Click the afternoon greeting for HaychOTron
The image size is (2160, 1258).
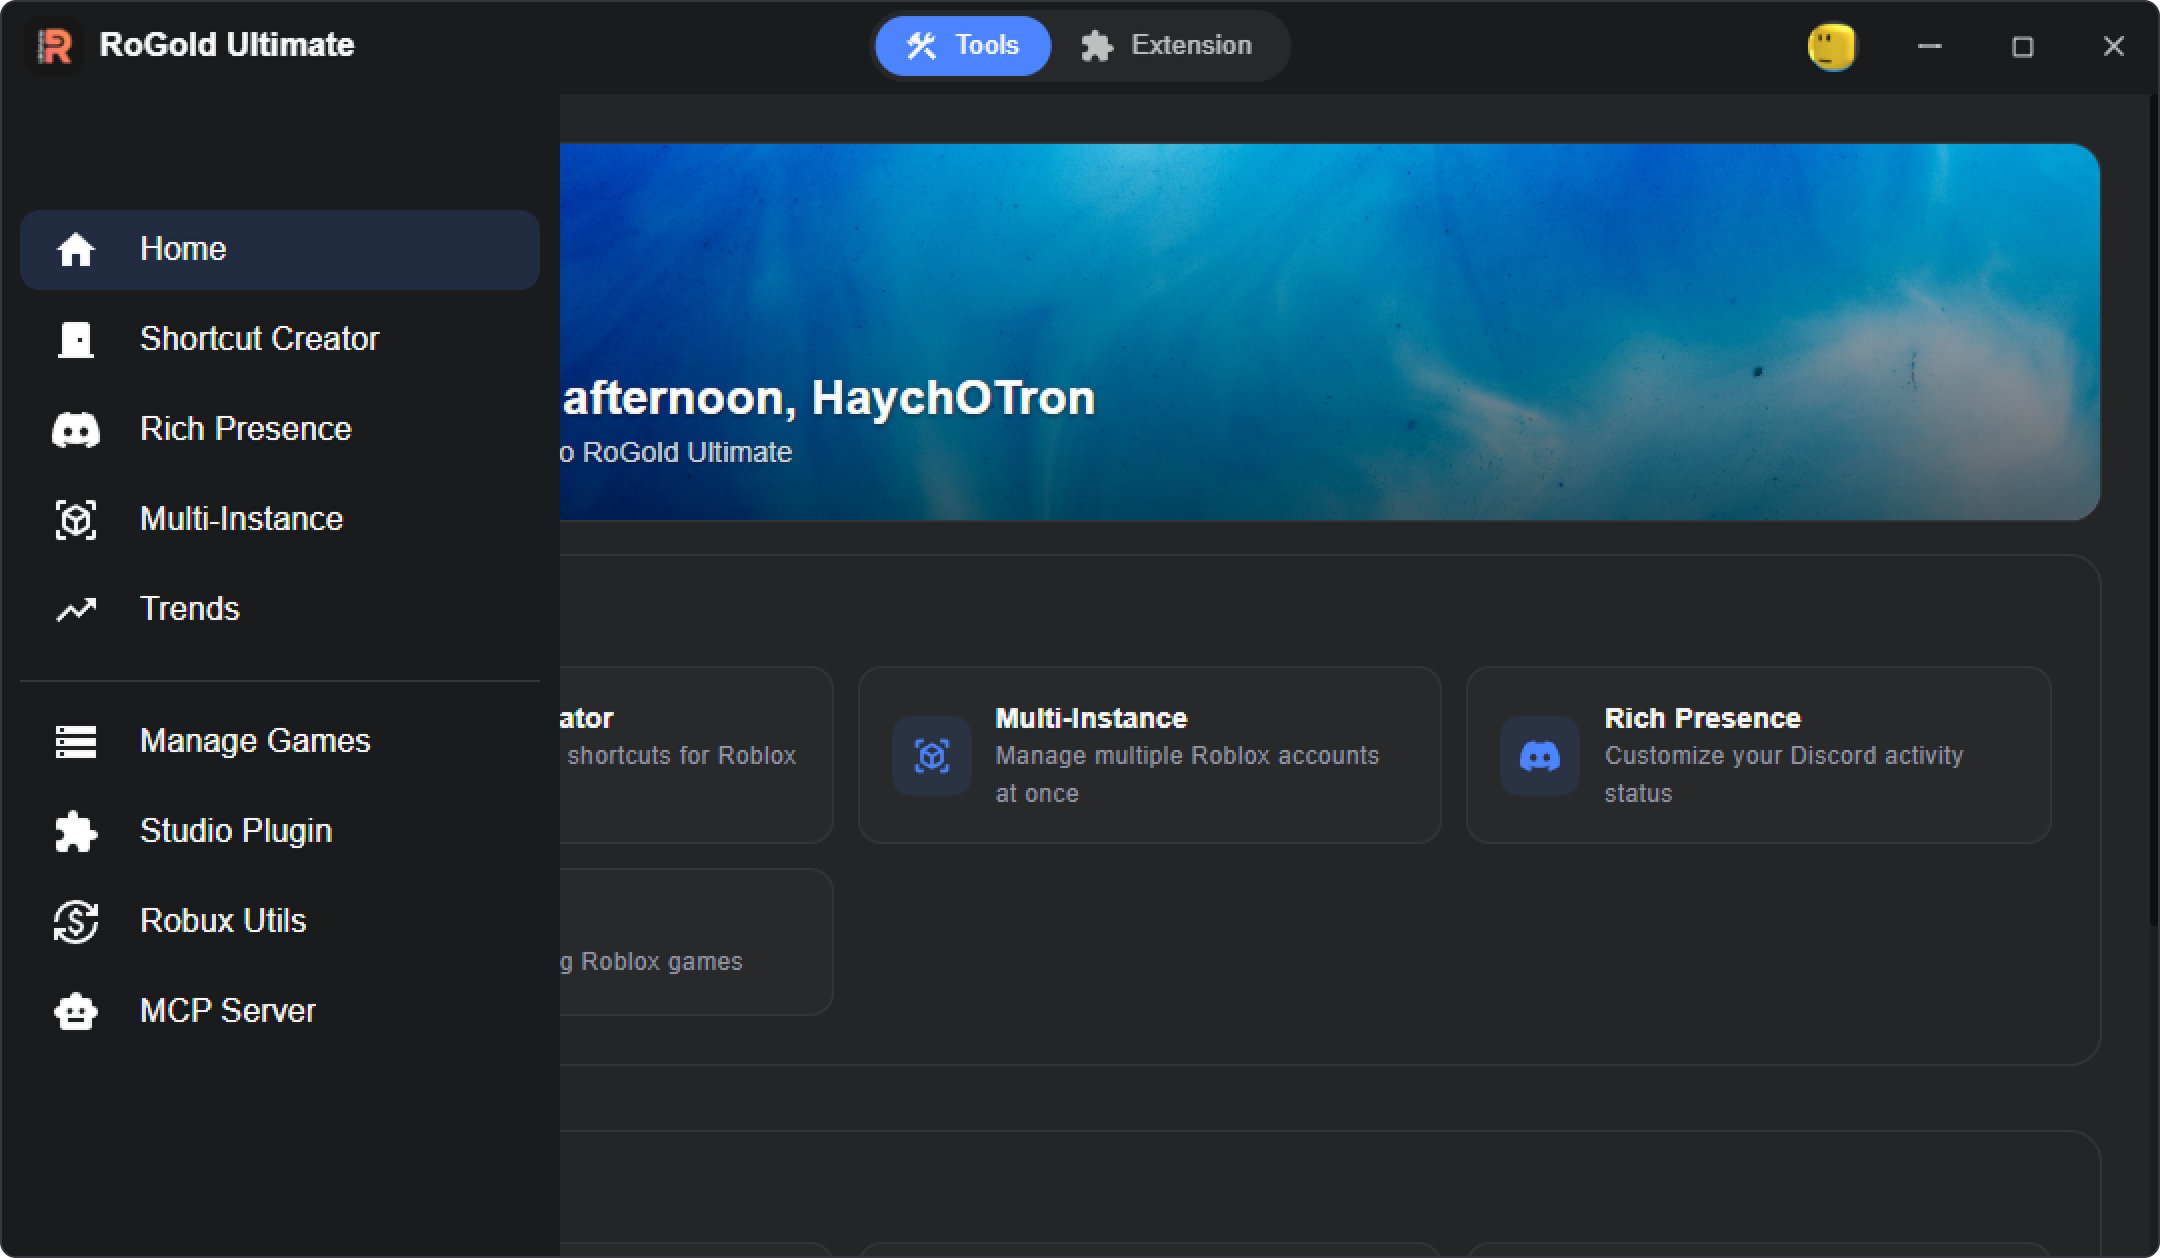(x=828, y=398)
